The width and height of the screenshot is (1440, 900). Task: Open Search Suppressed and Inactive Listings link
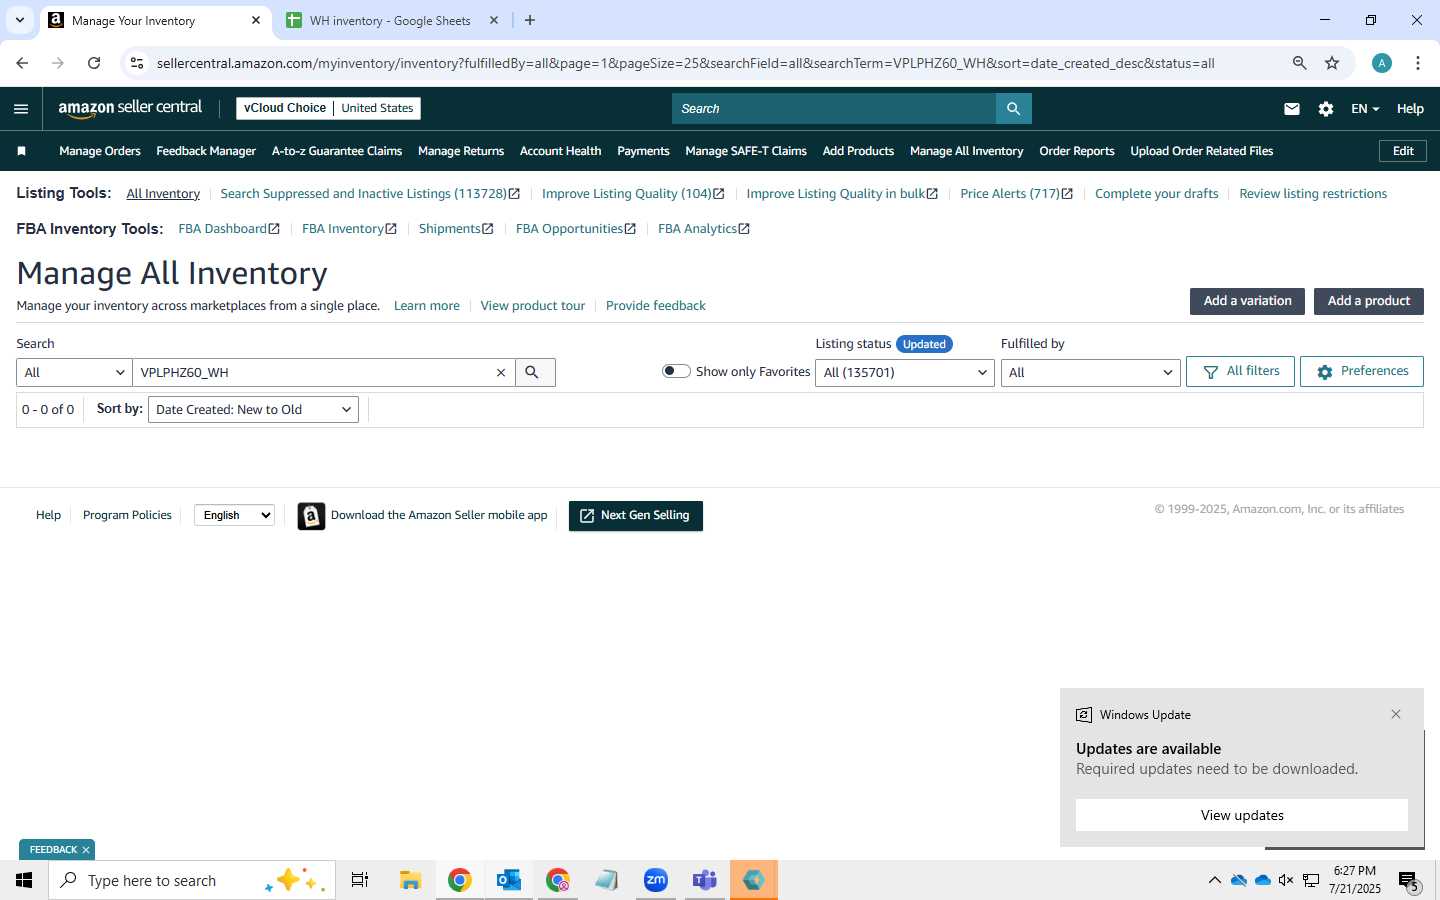[x=370, y=194]
